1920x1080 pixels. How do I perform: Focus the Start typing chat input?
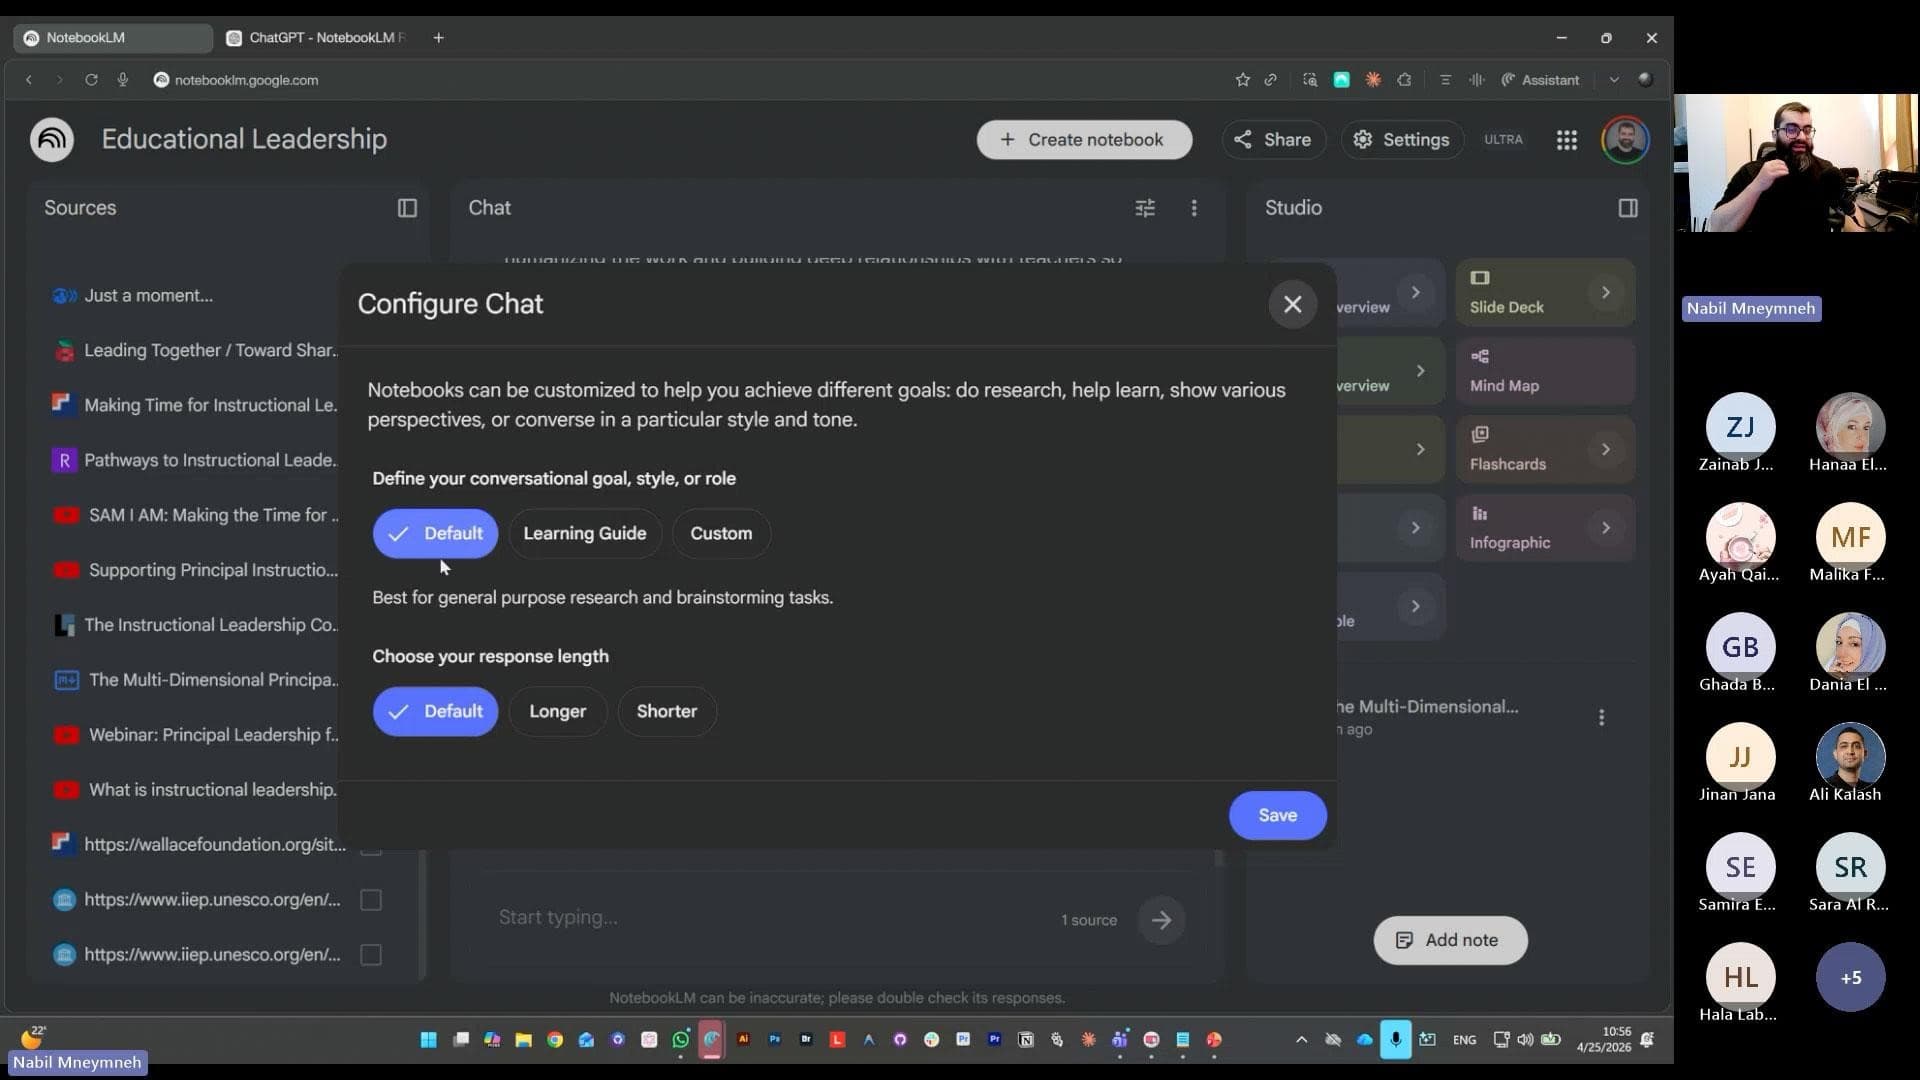pos(770,918)
